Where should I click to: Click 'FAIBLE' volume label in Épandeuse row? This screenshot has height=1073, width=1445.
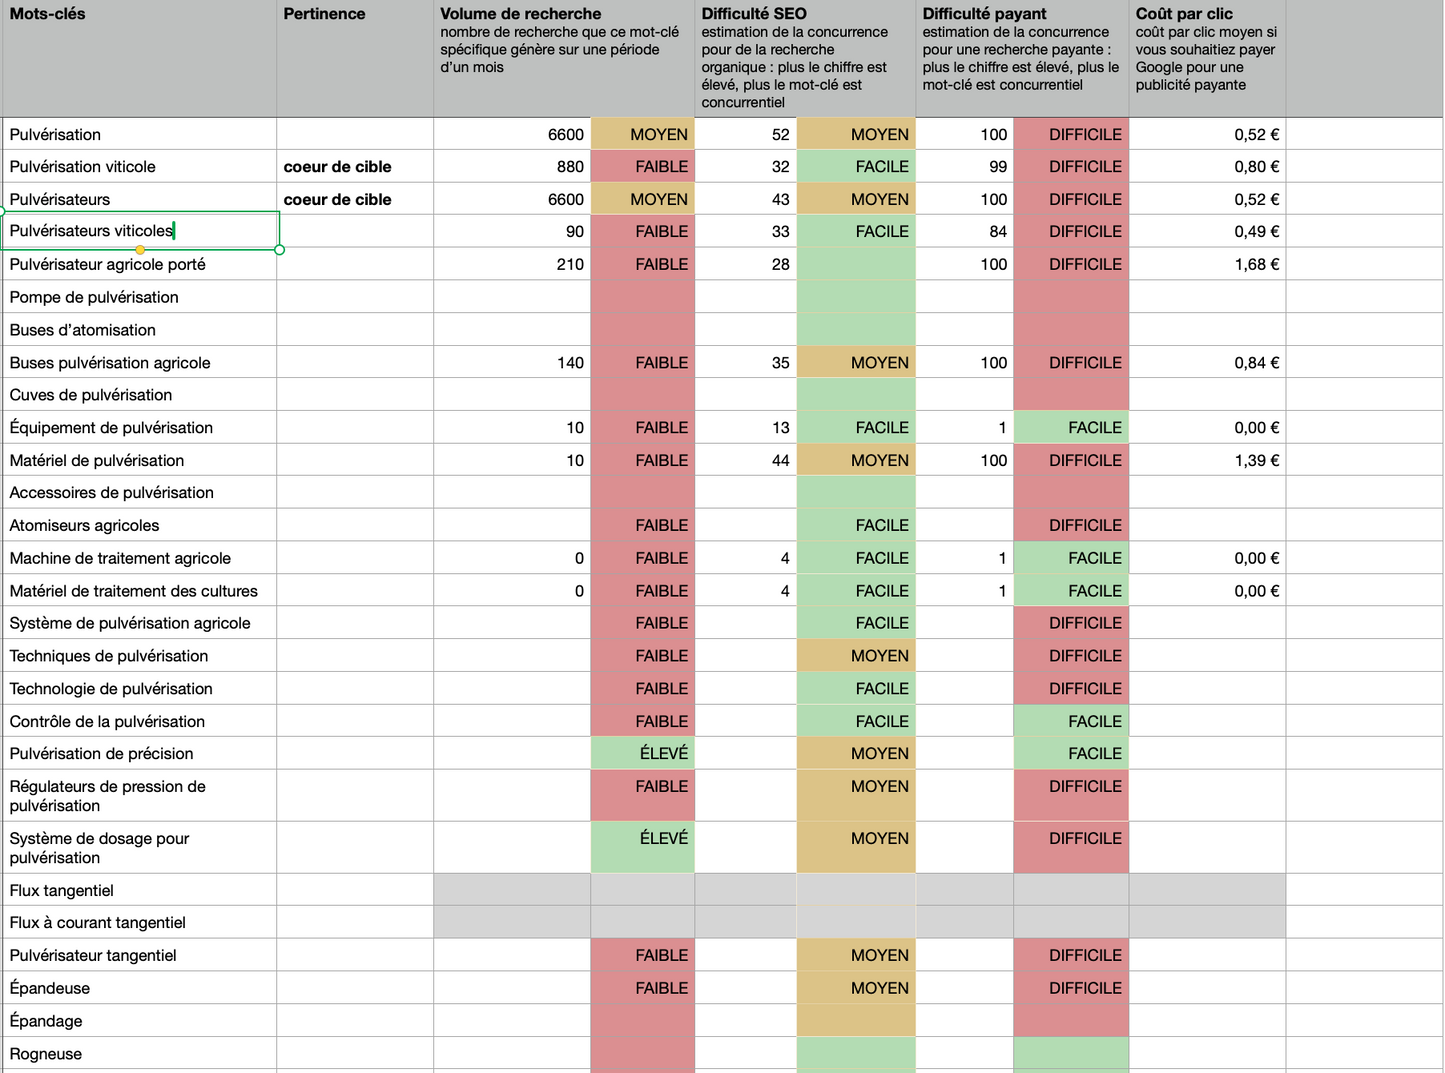coord(642,988)
